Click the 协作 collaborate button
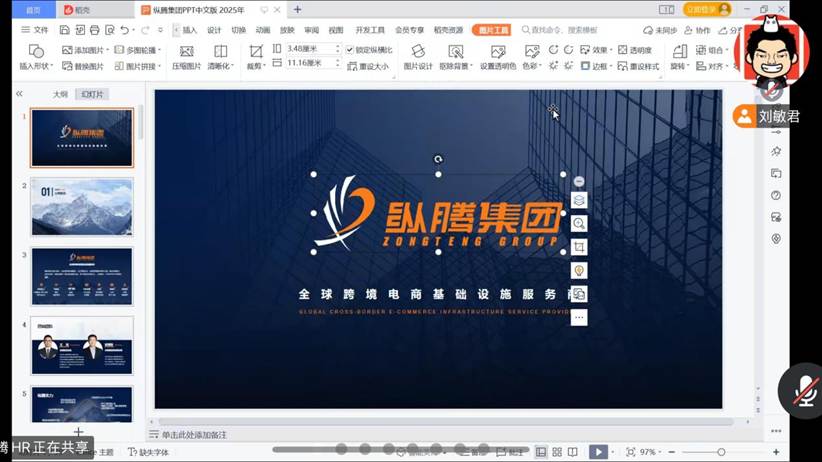Viewport: 822px width, 462px height. point(698,30)
